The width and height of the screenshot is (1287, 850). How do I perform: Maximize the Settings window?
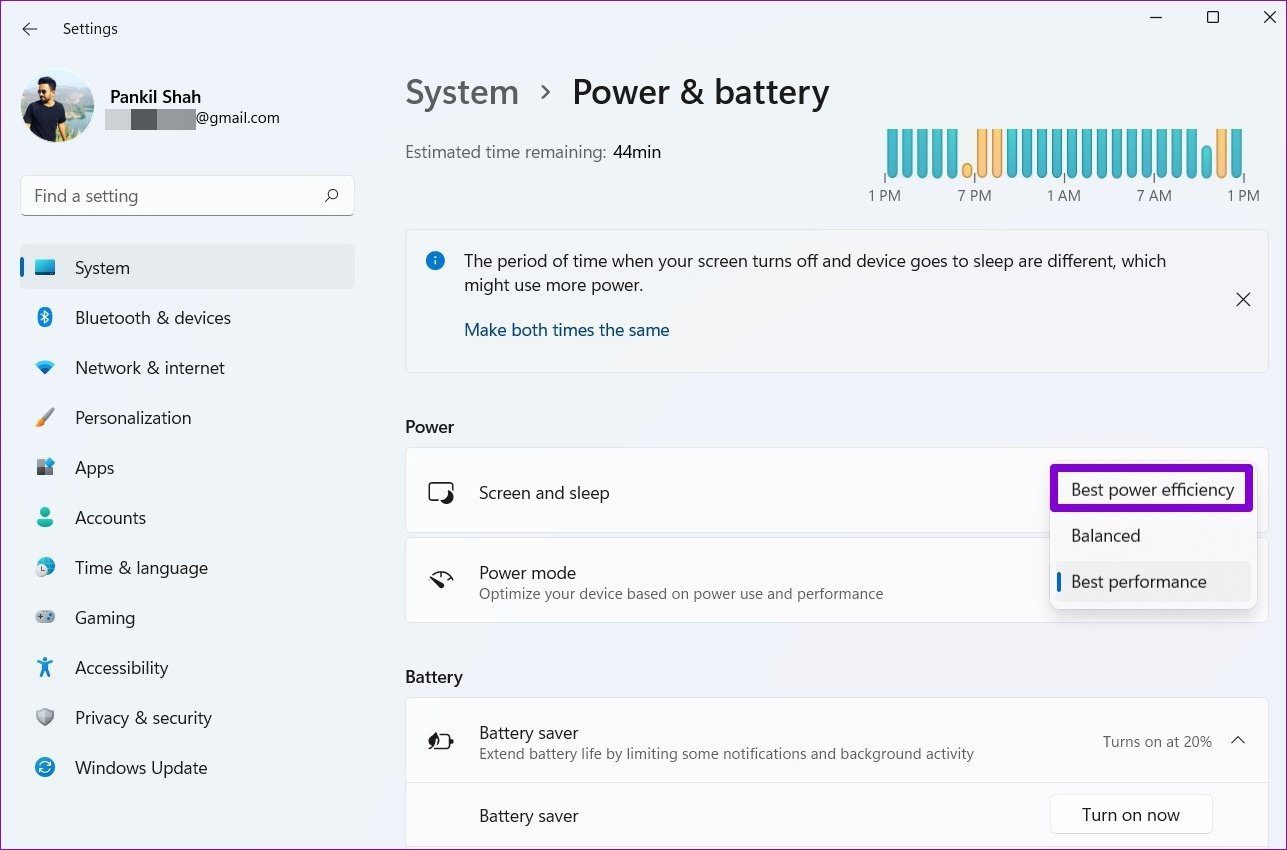tap(1213, 17)
